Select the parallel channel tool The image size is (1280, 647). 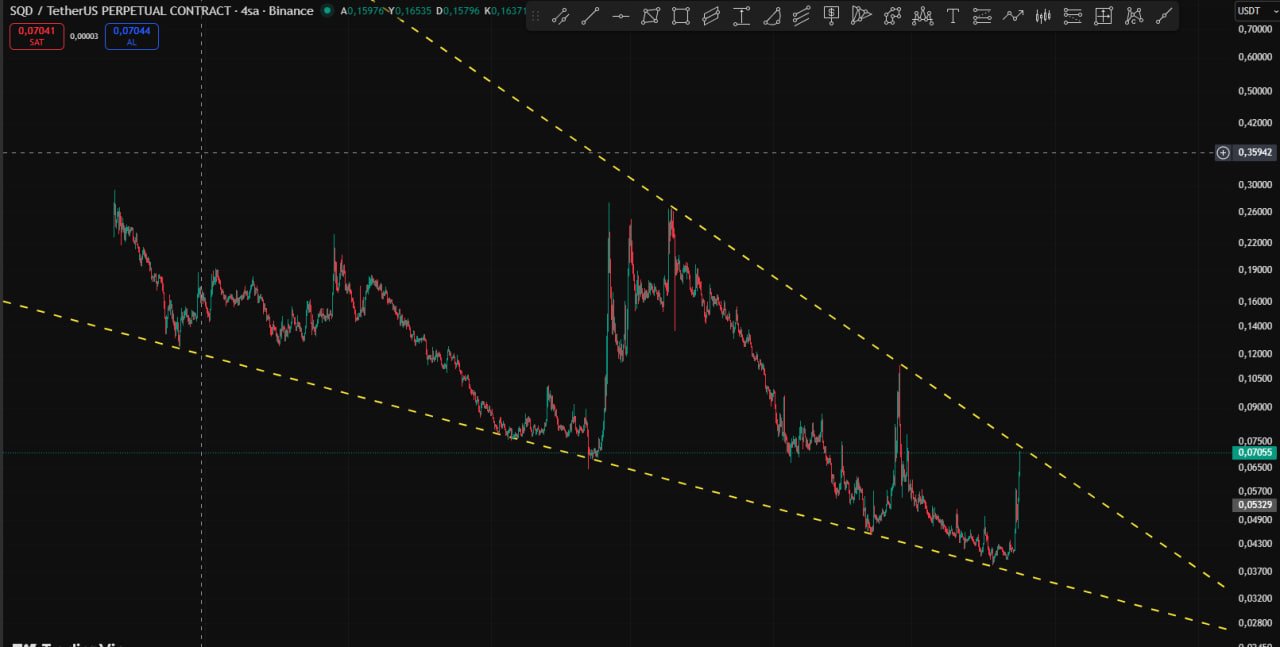(711, 16)
